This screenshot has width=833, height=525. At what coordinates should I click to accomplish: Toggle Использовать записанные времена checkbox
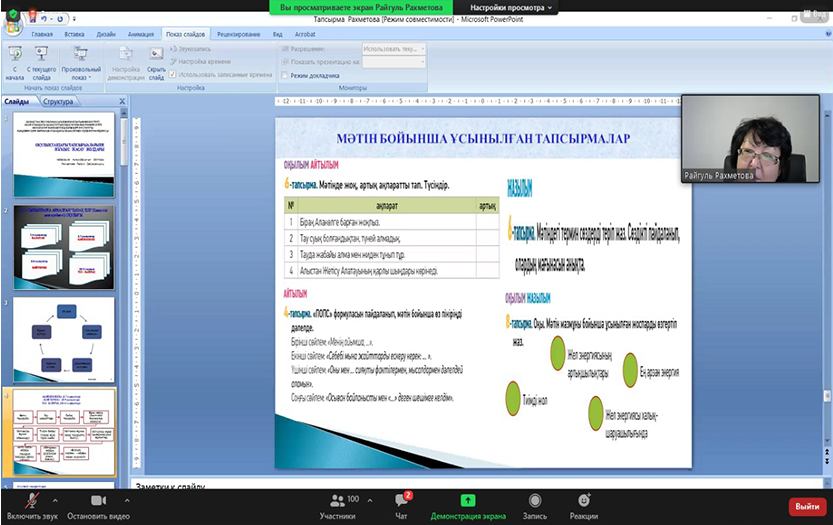coord(173,74)
